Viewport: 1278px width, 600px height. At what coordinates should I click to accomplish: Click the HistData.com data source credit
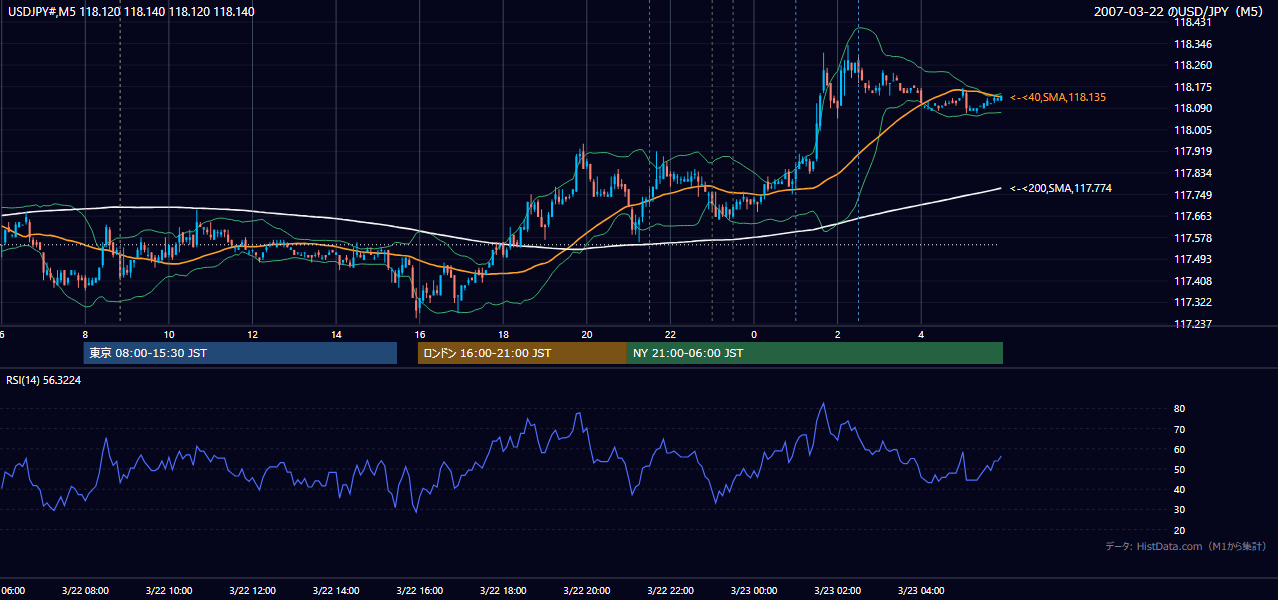(1185, 546)
